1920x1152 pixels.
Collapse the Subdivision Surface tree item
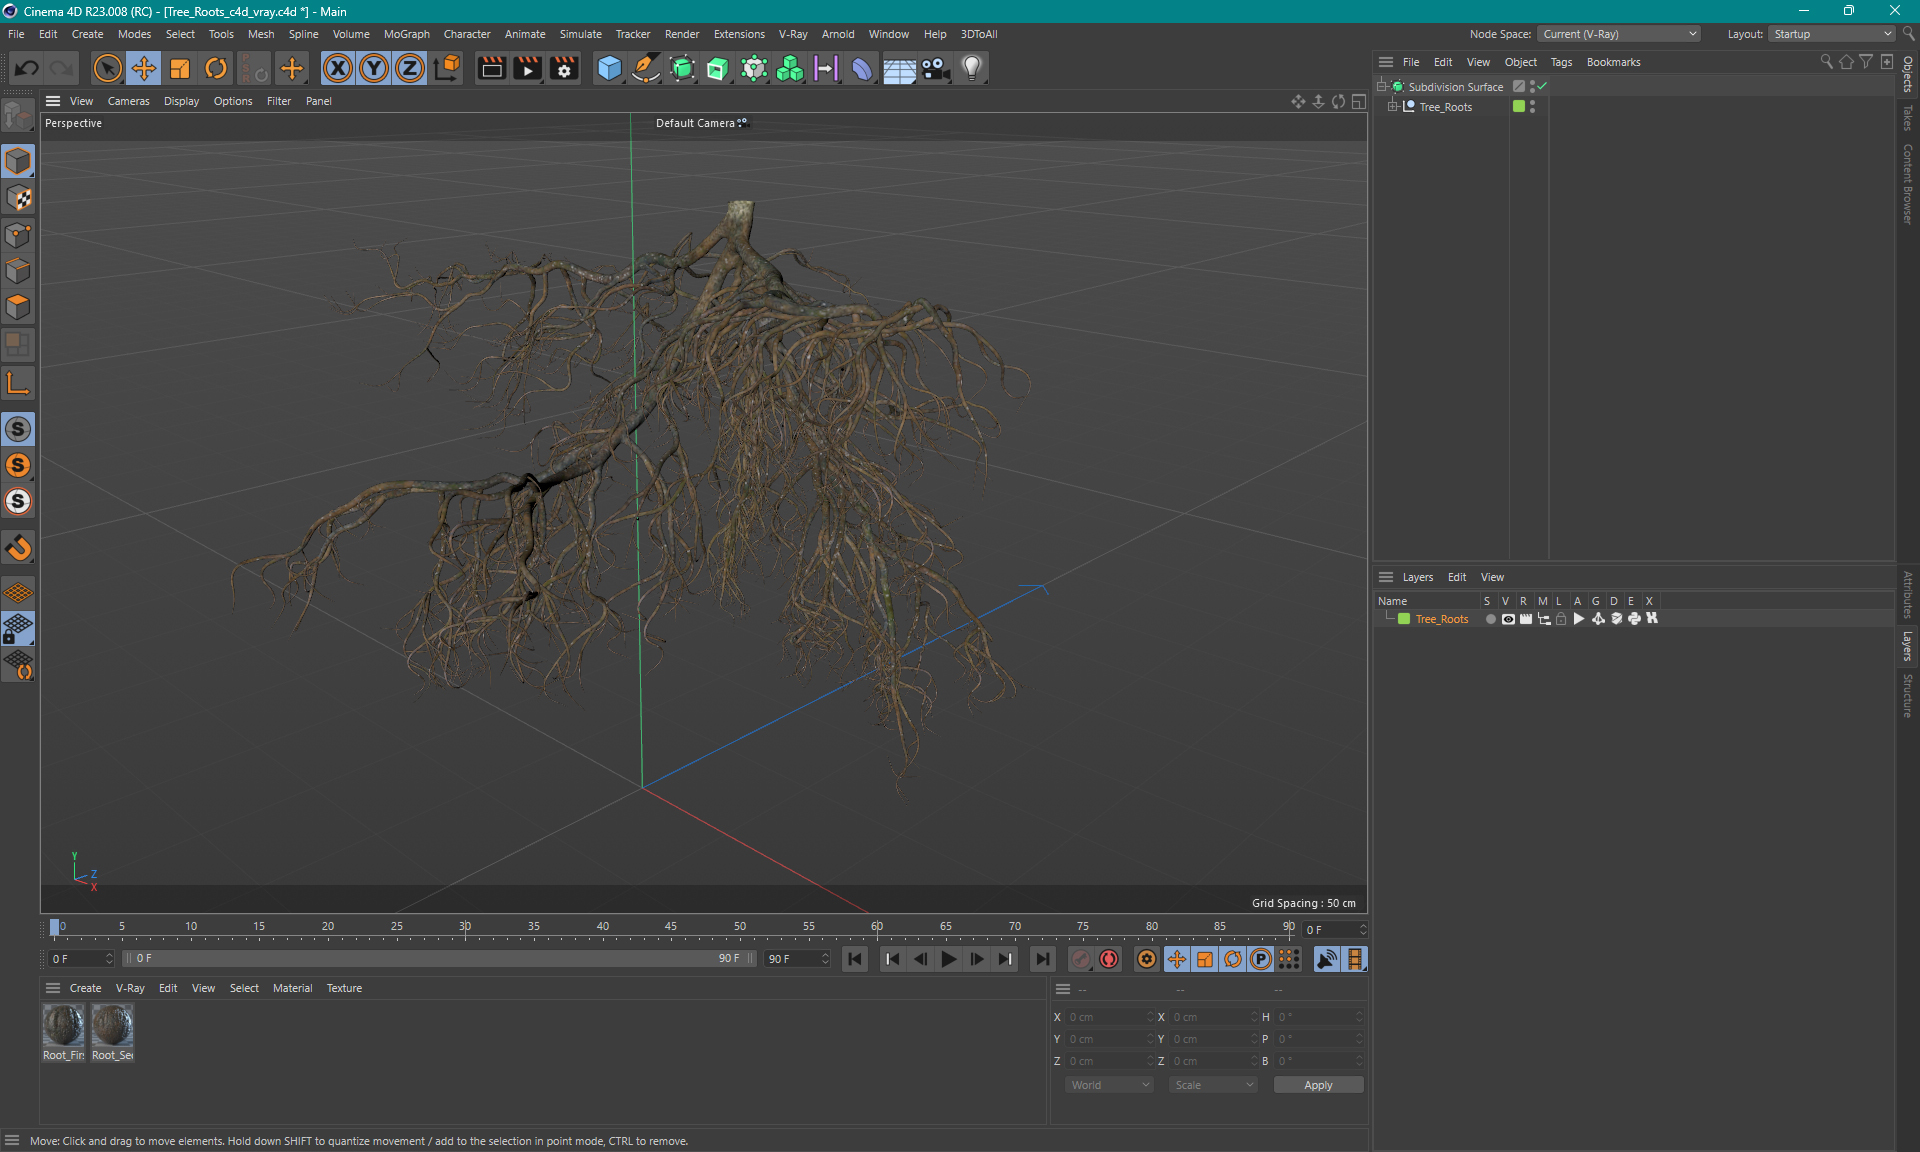(x=1382, y=87)
